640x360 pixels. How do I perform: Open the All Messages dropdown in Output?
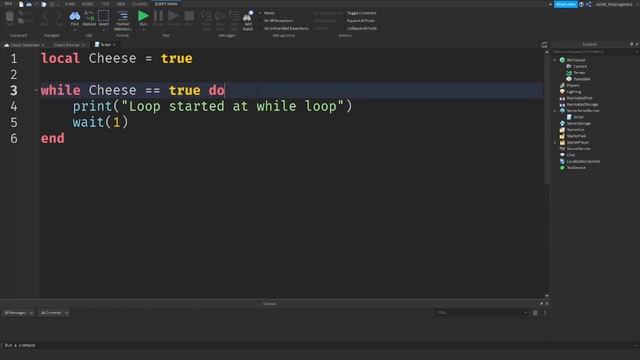18,313
